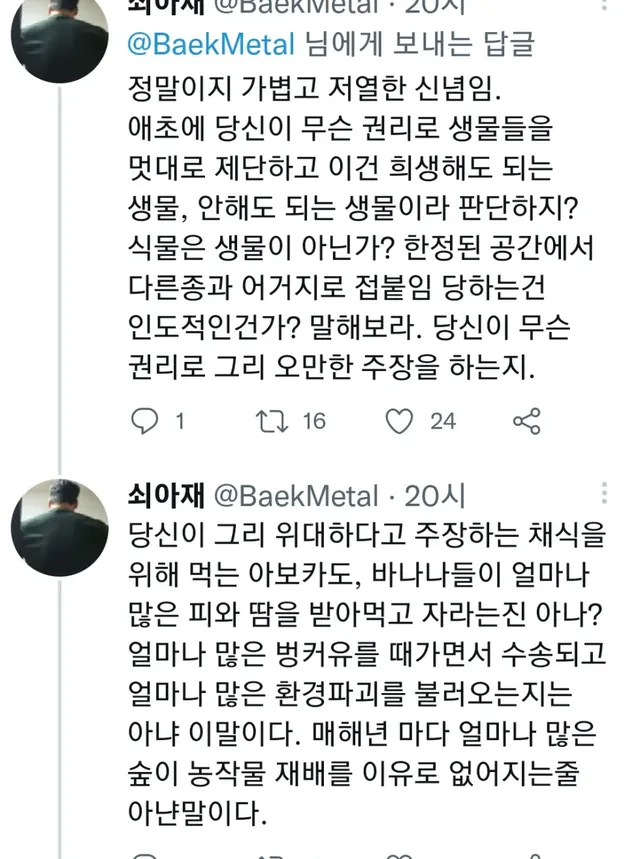View the 24 likes count
The height and width of the screenshot is (859, 640).
tap(443, 421)
